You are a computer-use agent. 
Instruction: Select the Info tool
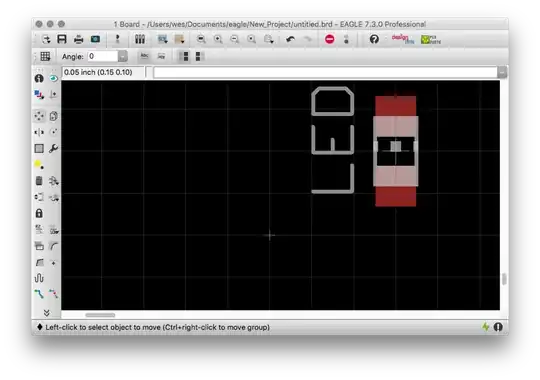39,78
